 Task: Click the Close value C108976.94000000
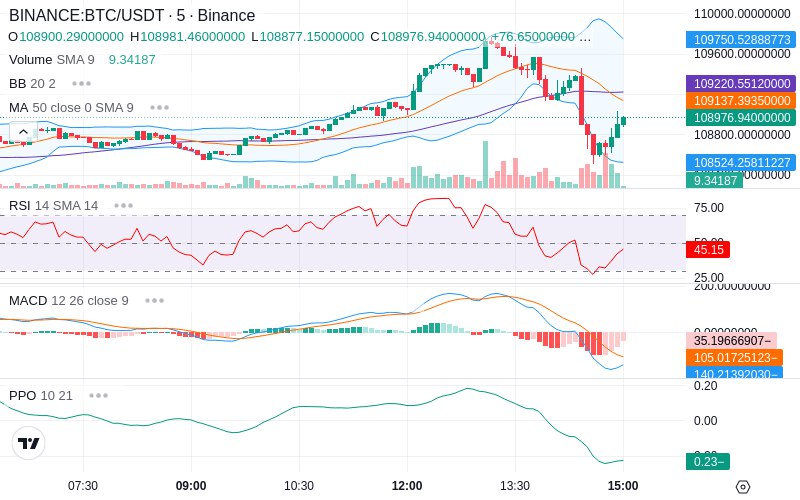tap(428, 37)
